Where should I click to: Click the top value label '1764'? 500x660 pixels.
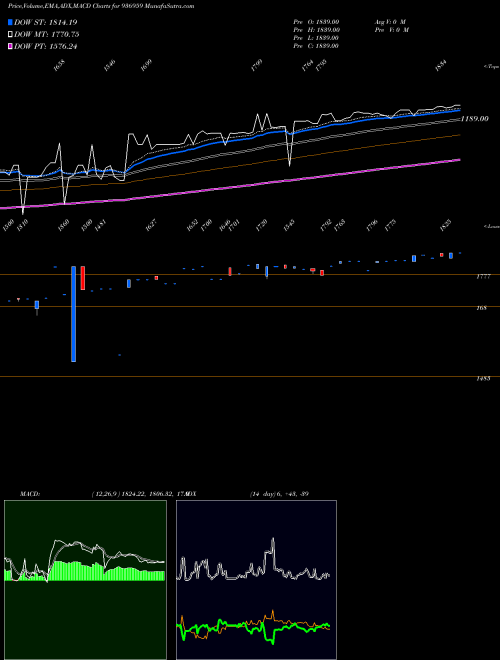308,66
